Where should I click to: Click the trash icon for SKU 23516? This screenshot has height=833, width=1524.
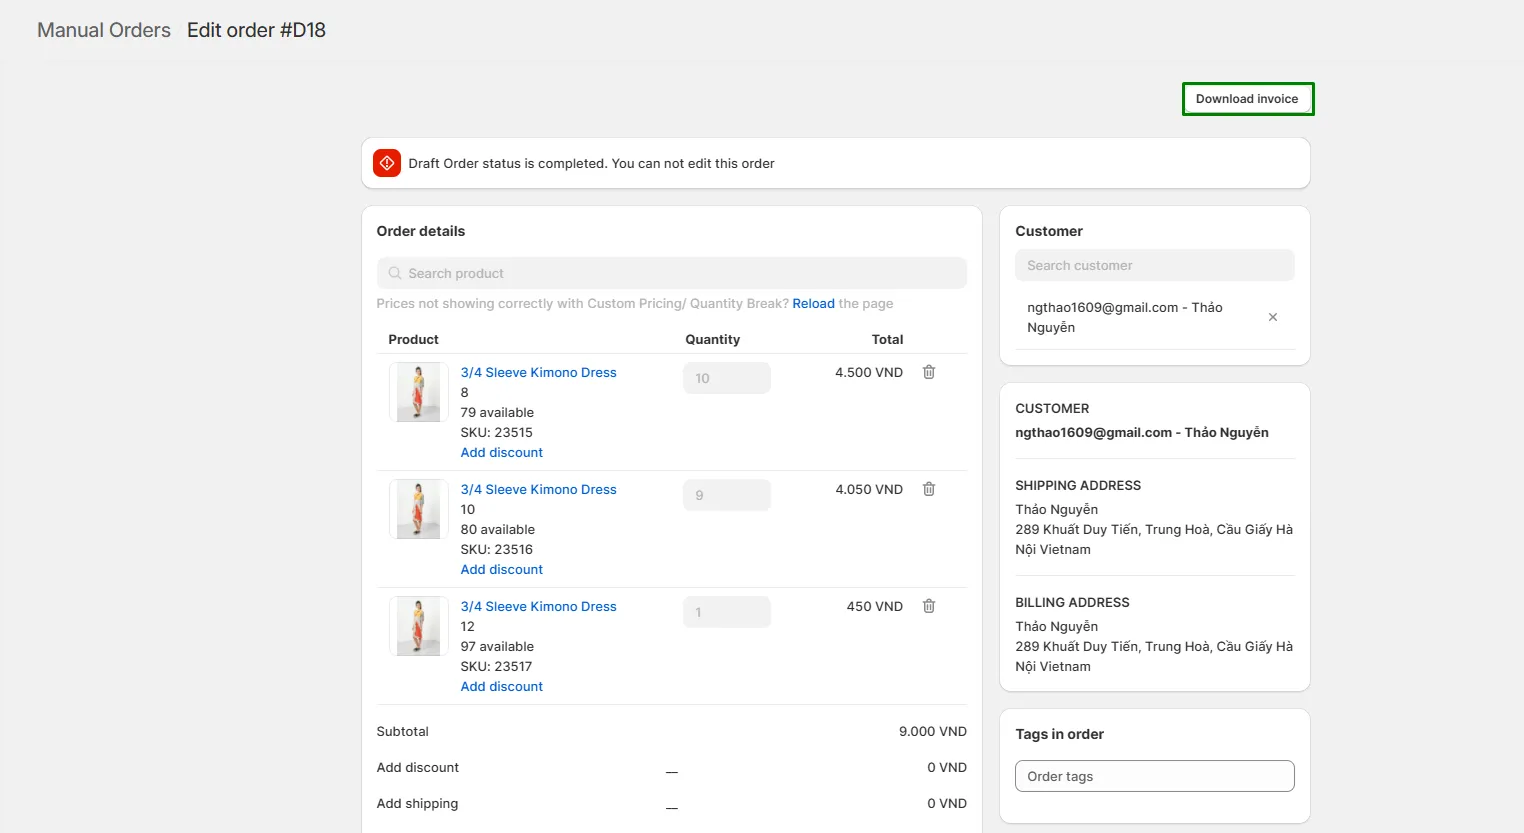click(x=929, y=489)
